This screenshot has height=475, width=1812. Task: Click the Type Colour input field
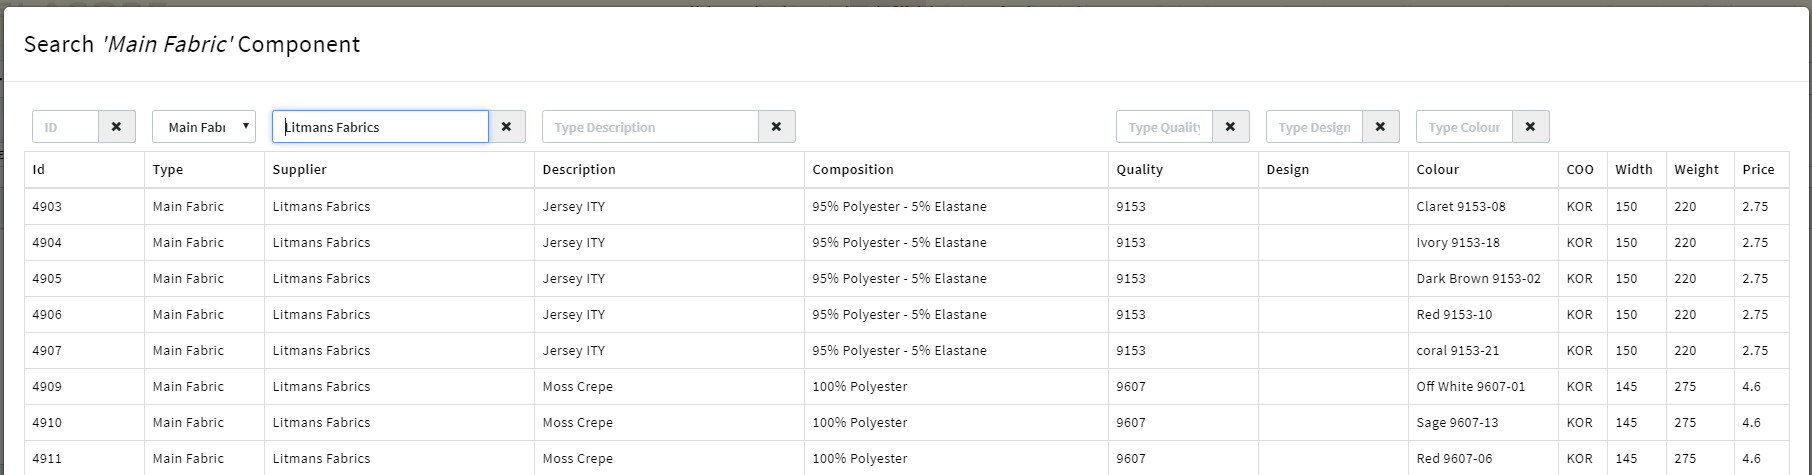1464,127
